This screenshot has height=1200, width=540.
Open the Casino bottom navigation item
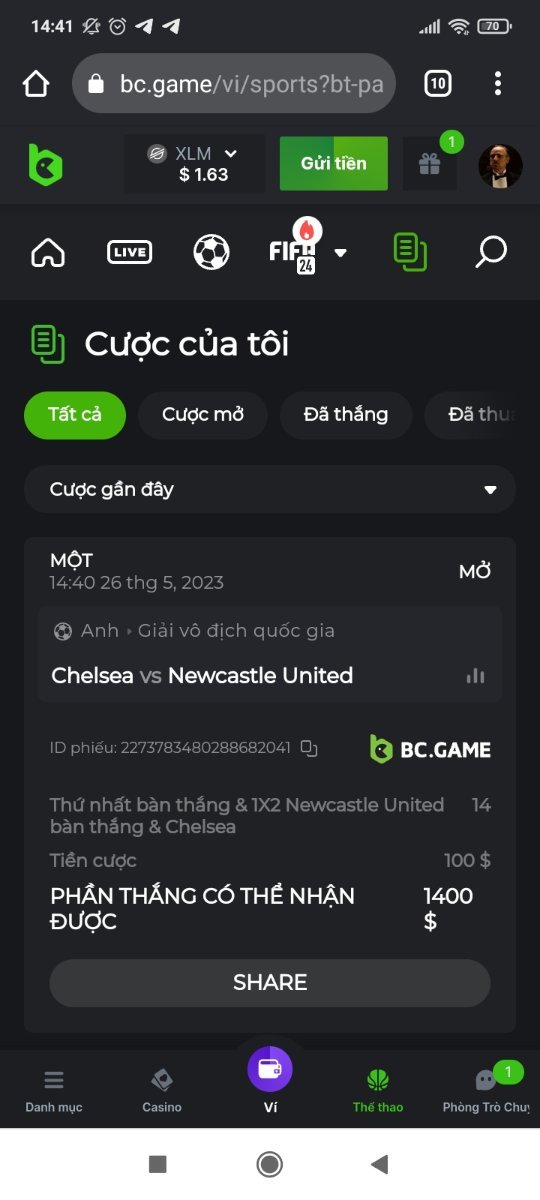(x=162, y=1090)
